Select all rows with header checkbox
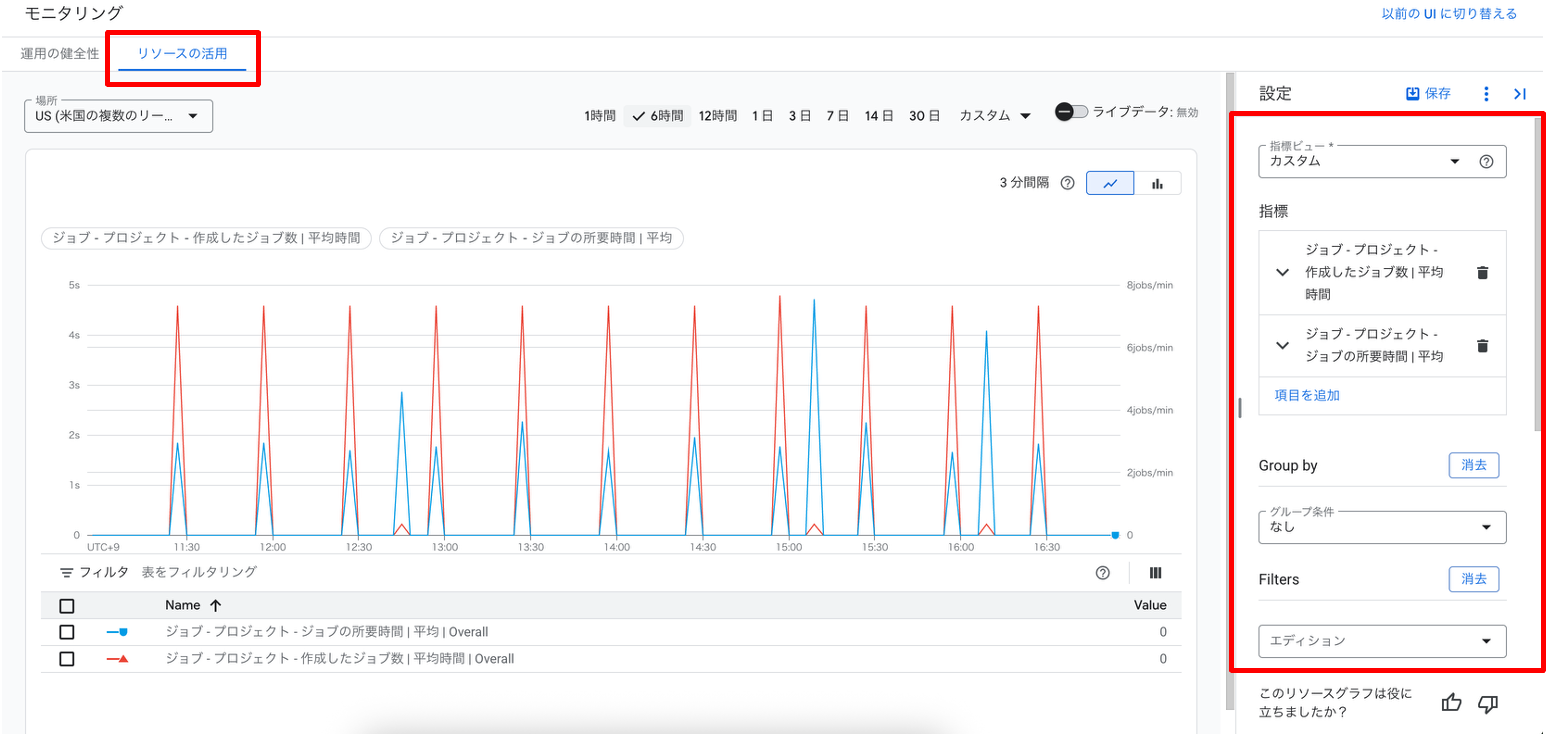 point(67,605)
